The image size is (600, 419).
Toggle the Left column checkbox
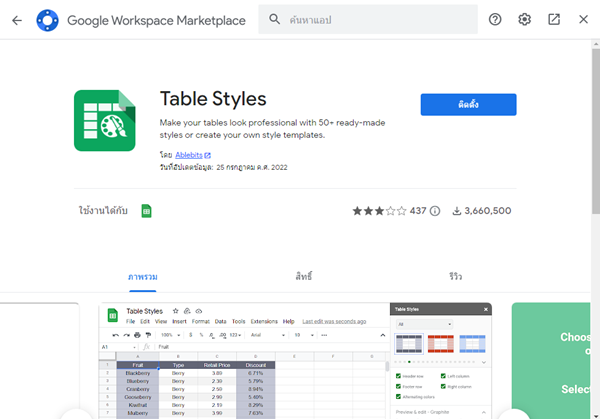click(x=443, y=376)
